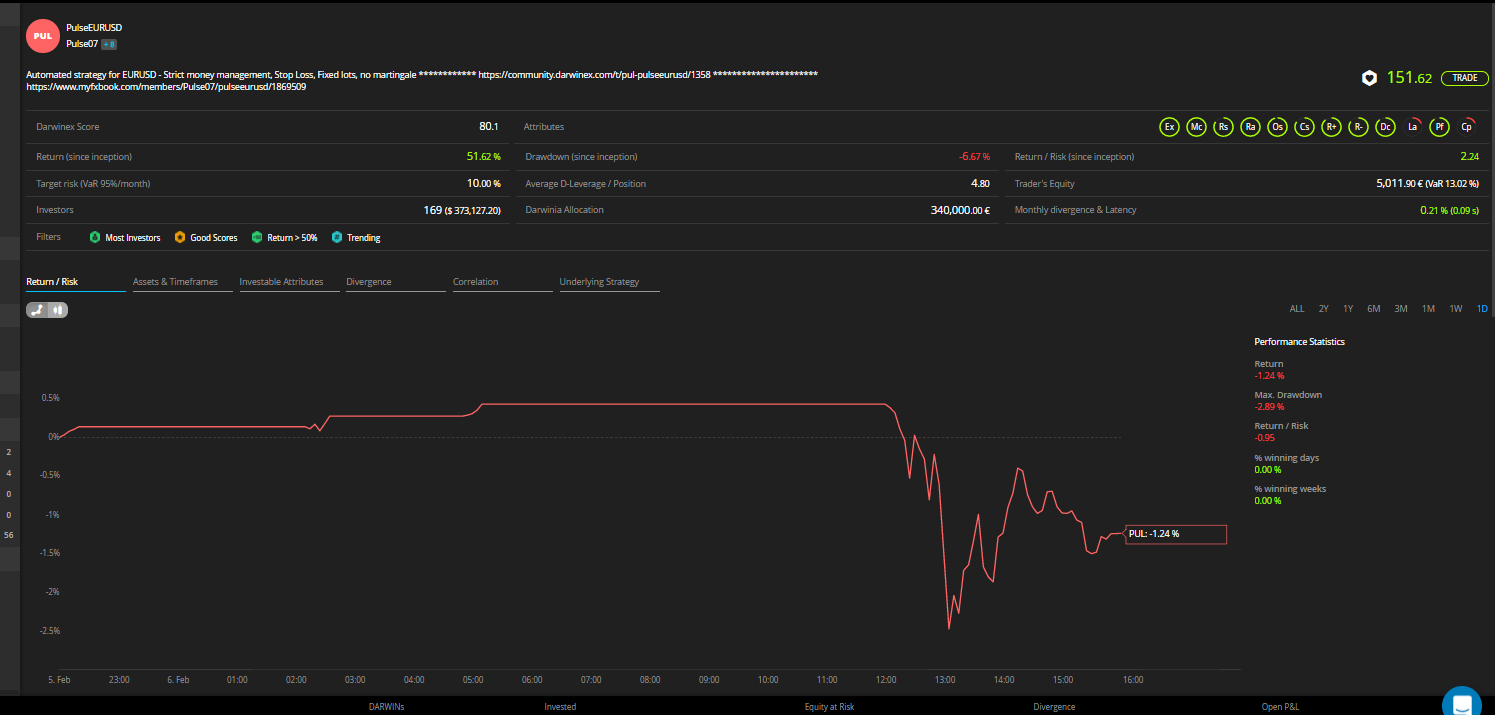
Task: Select the ALL chart time range
Action: [x=1297, y=309]
